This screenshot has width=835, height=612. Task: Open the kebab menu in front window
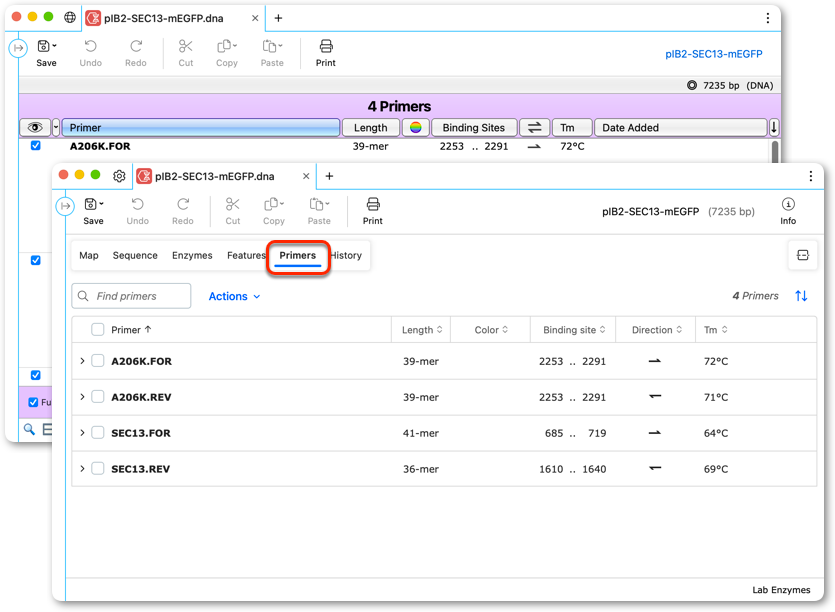pyautogui.click(x=811, y=176)
